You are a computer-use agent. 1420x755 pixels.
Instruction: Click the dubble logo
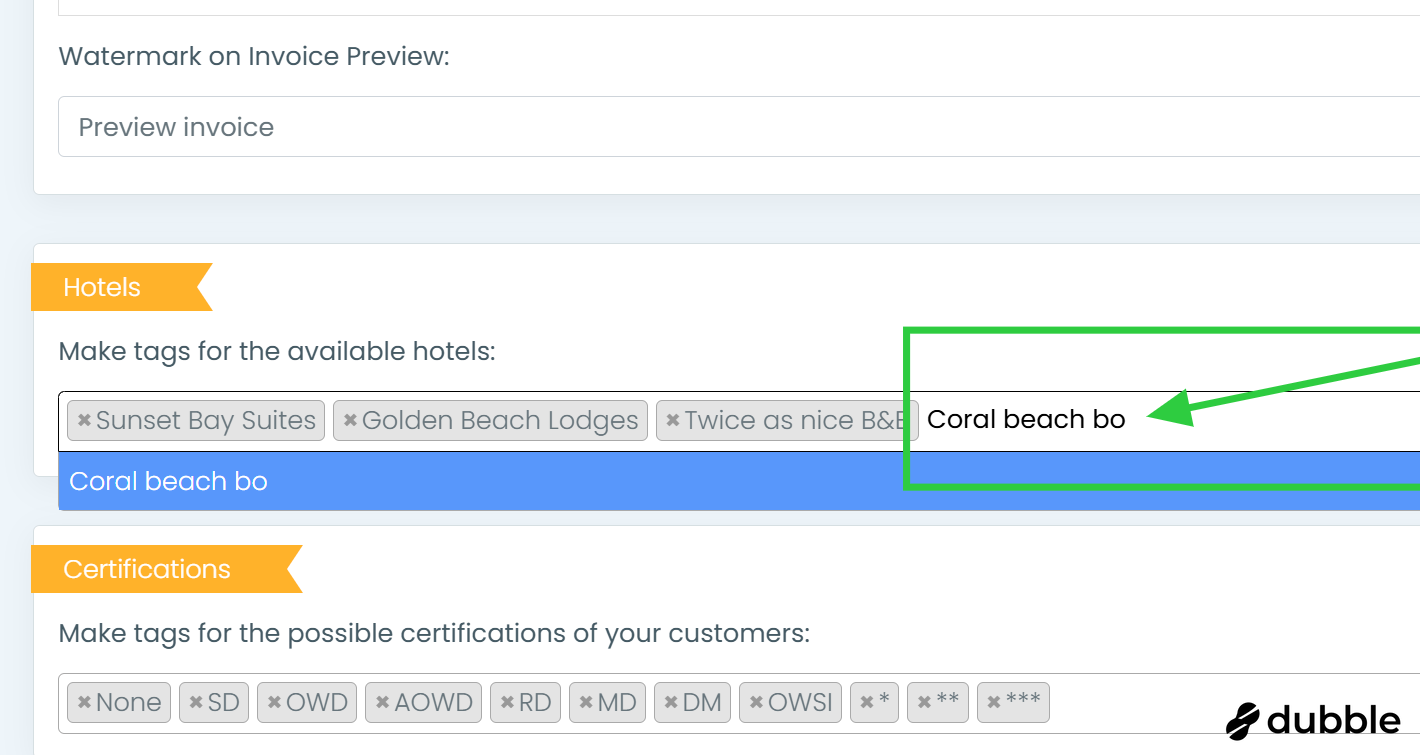coord(1313,720)
